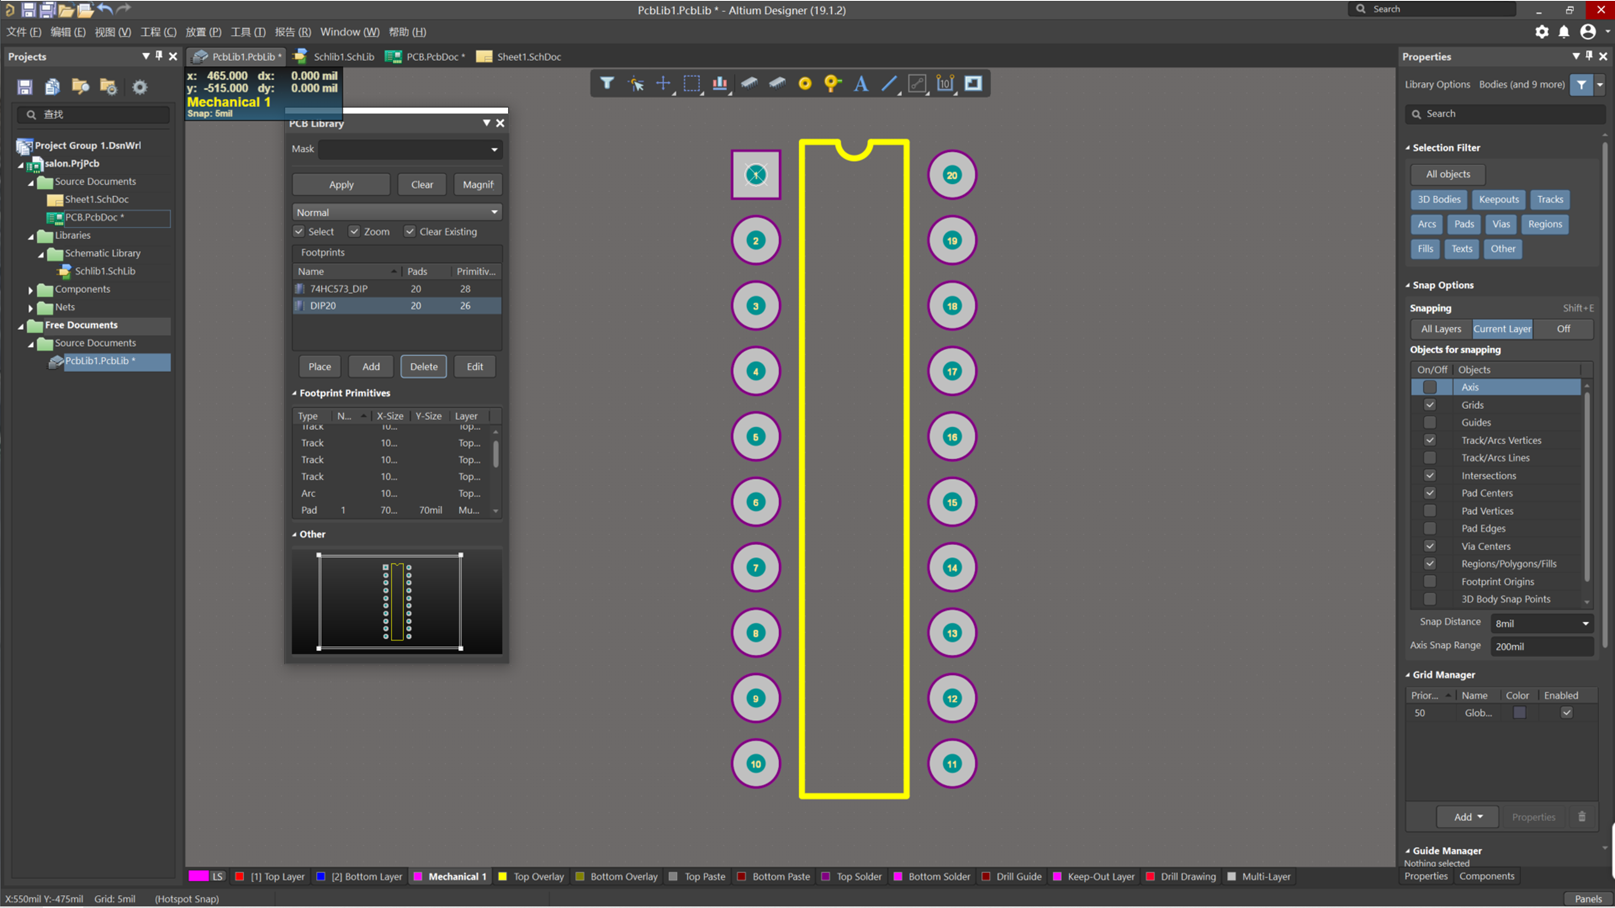Click the footprint preview thumbnail

(397, 602)
